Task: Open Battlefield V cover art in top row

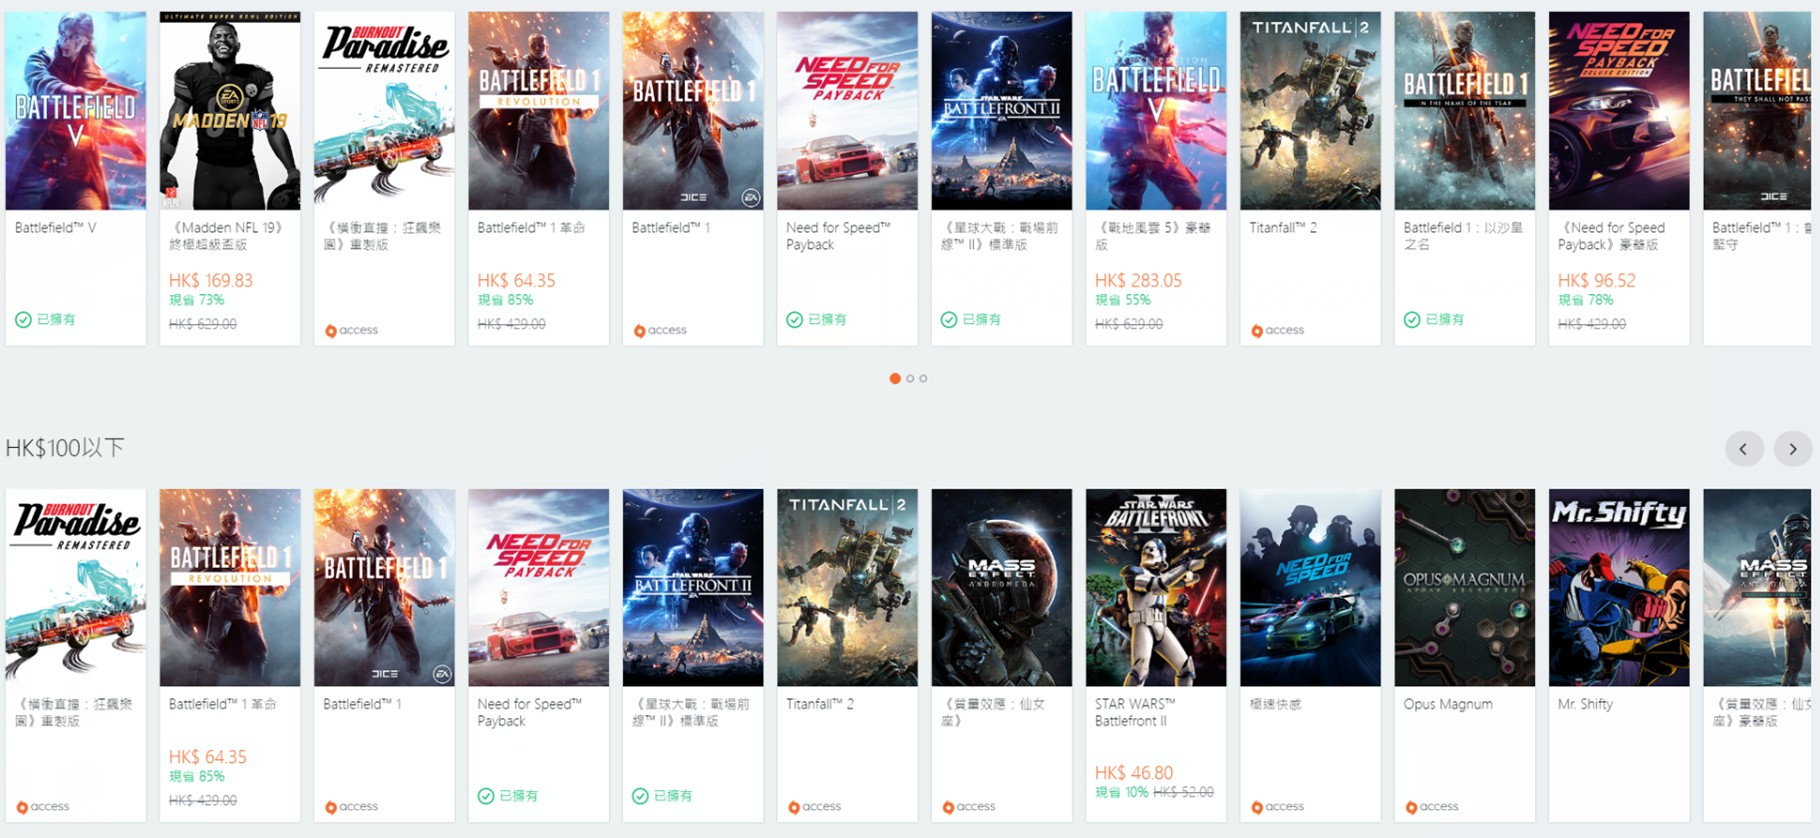Action: click(x=76, y=111)
